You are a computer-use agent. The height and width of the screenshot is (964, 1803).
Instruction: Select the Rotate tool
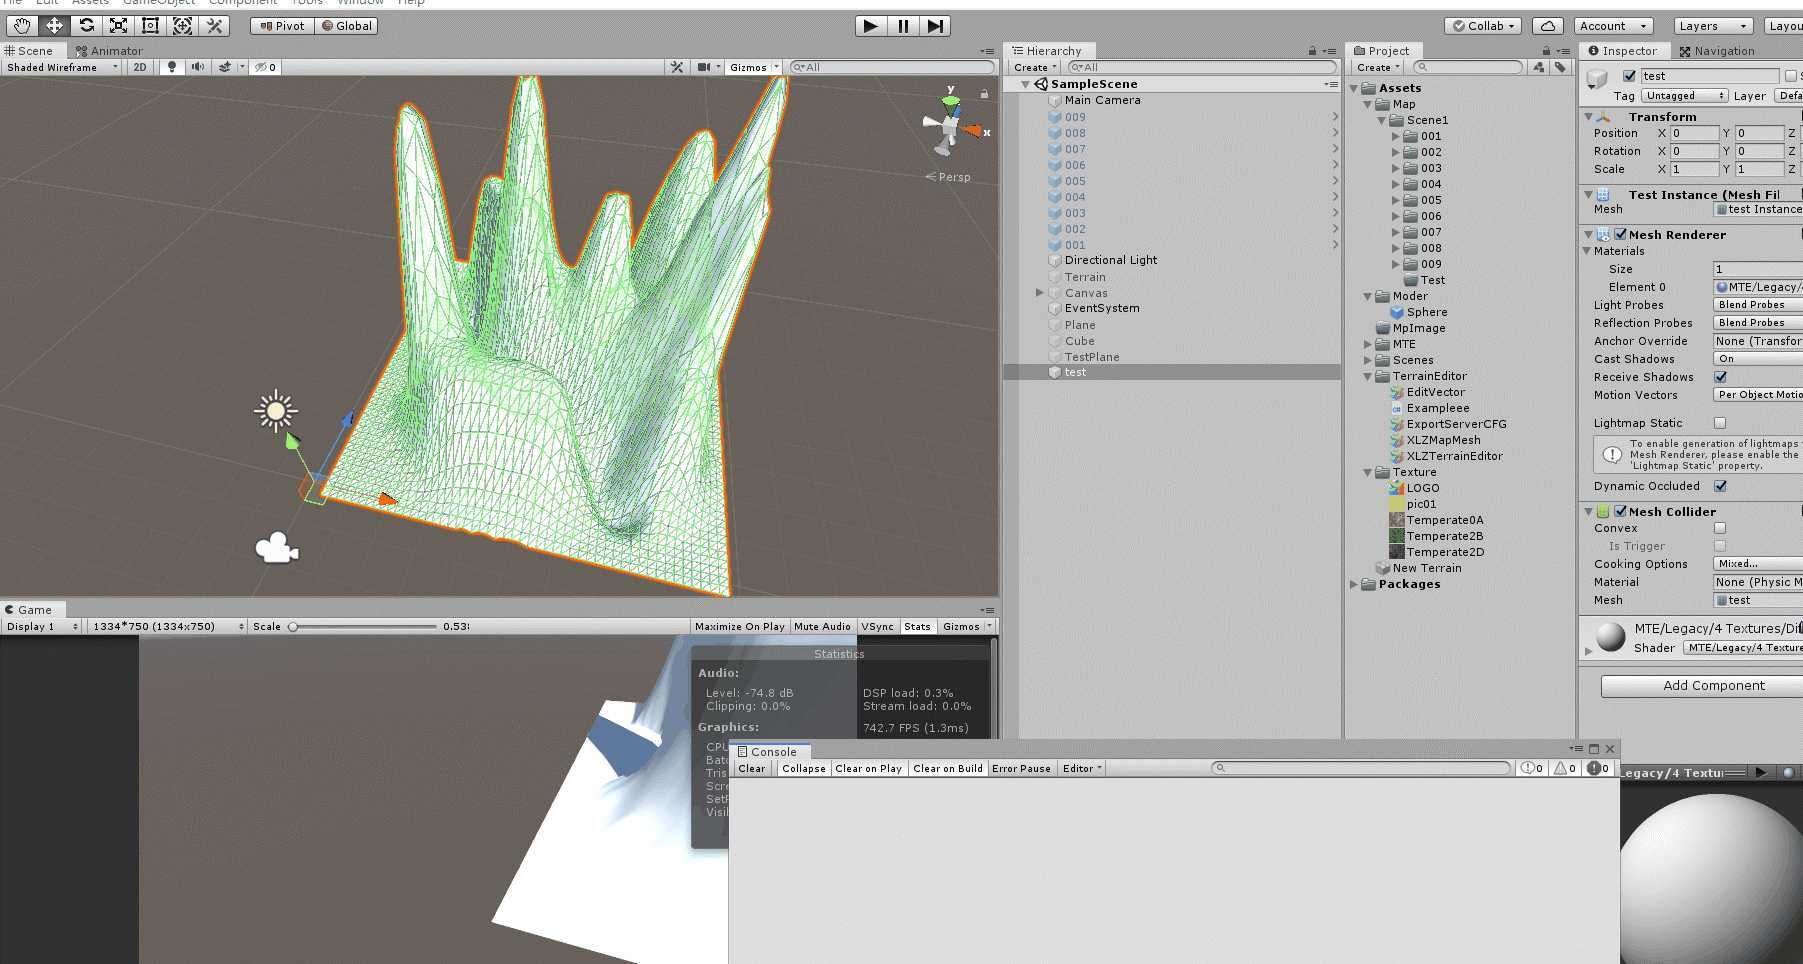[86, 26]
